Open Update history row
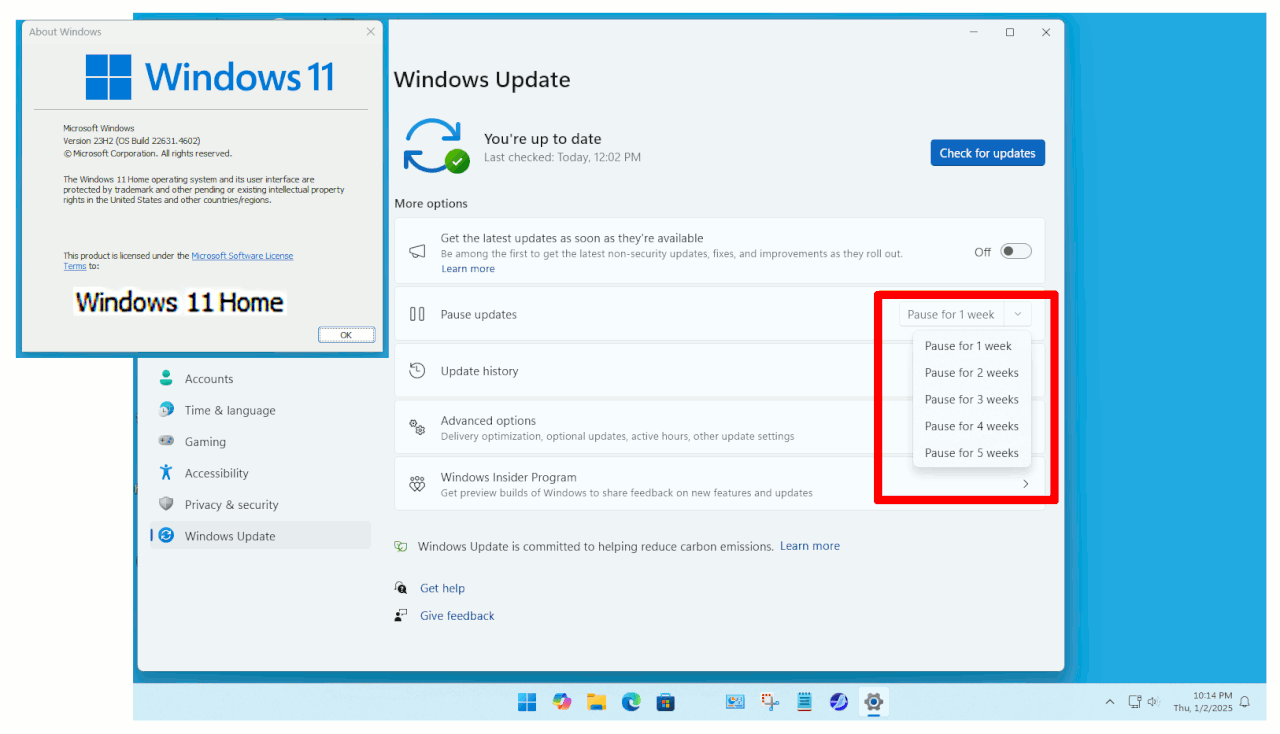 pos(719,371)
